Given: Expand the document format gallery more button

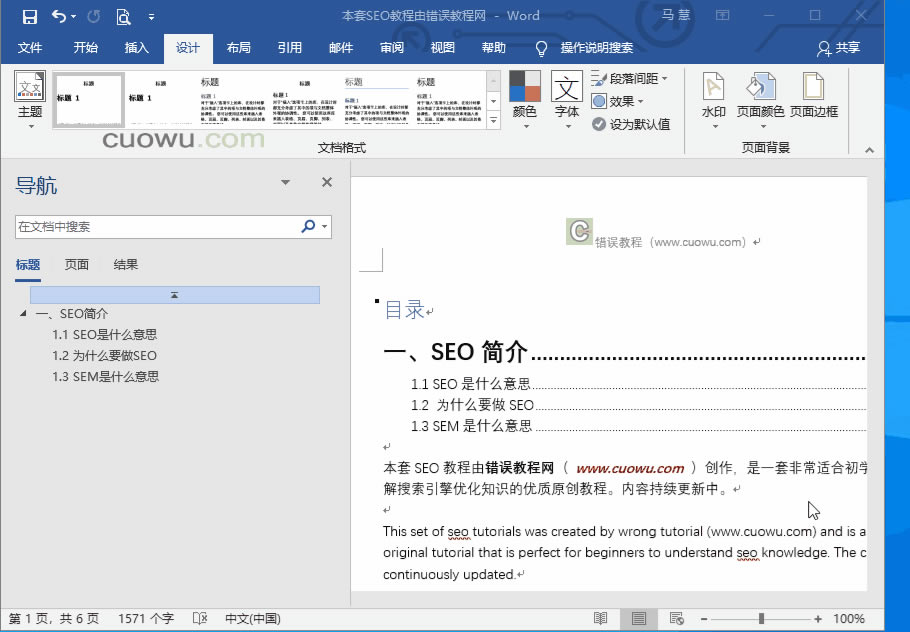Looking at the screenshot, I should [493, 120].
